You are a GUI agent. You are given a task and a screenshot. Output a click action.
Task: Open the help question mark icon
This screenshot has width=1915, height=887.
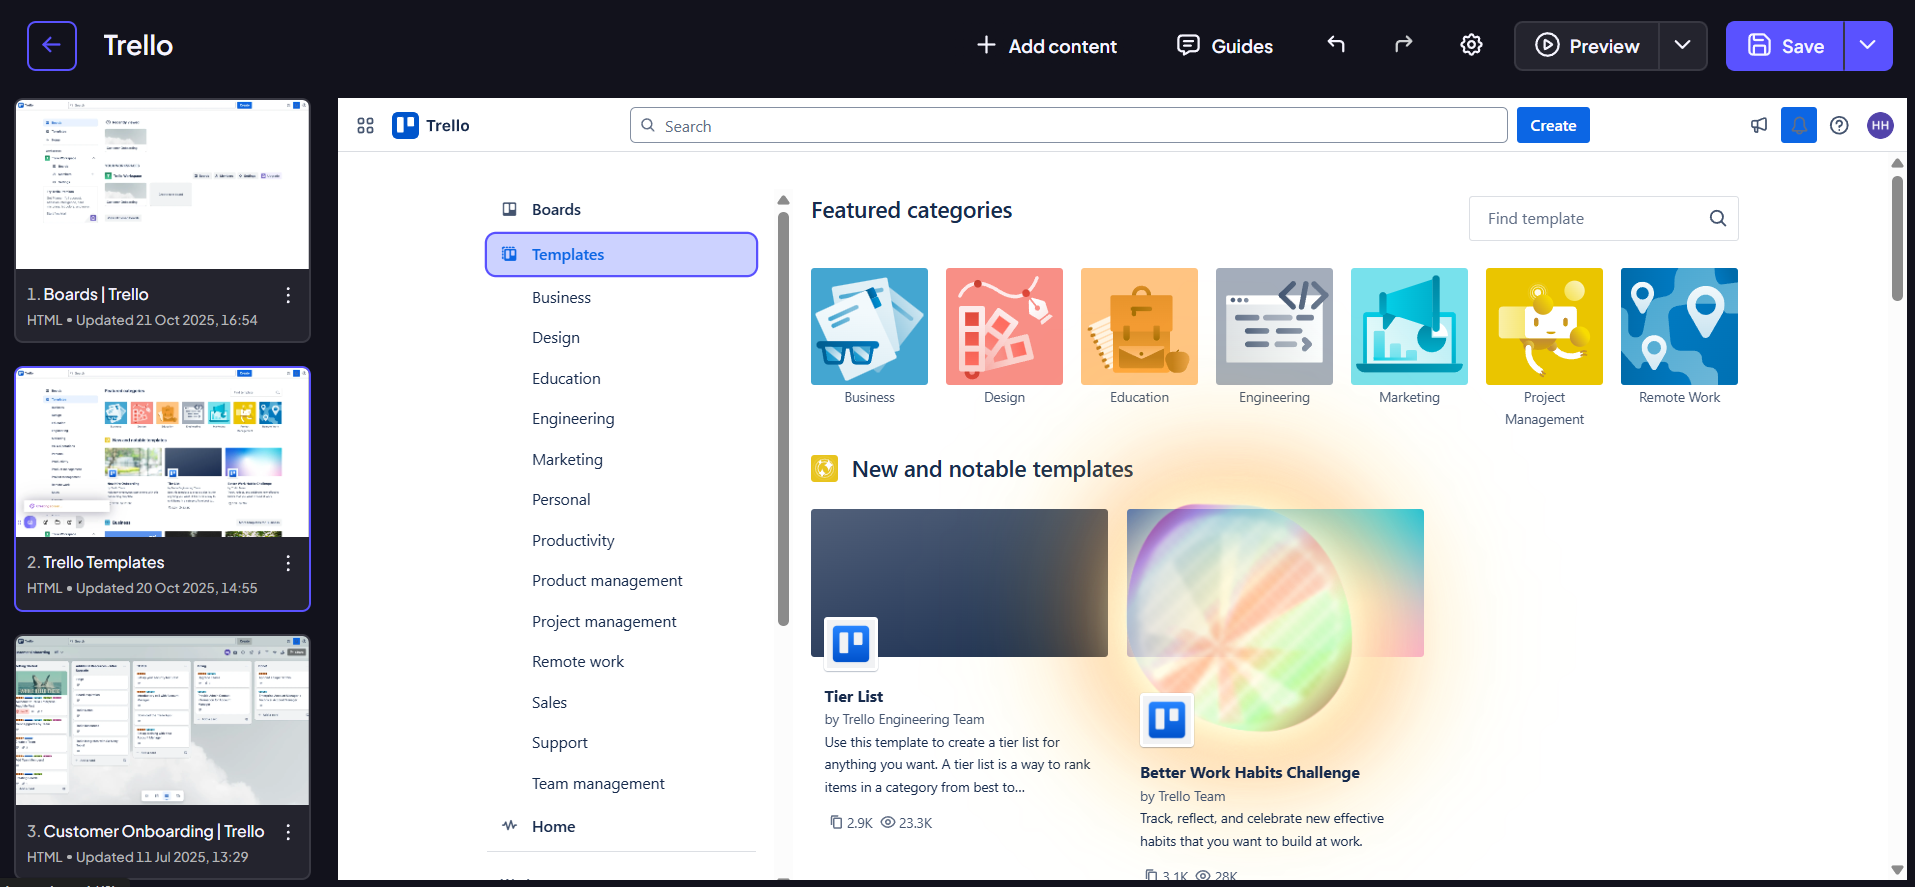tap(1839, 125)
